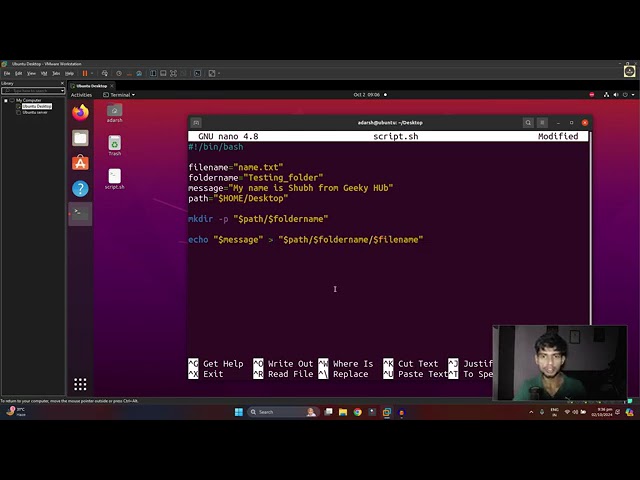Viewport: 640px width, 480px height.
Task: Enter VMware full screen mode
Action: point(173,73)
